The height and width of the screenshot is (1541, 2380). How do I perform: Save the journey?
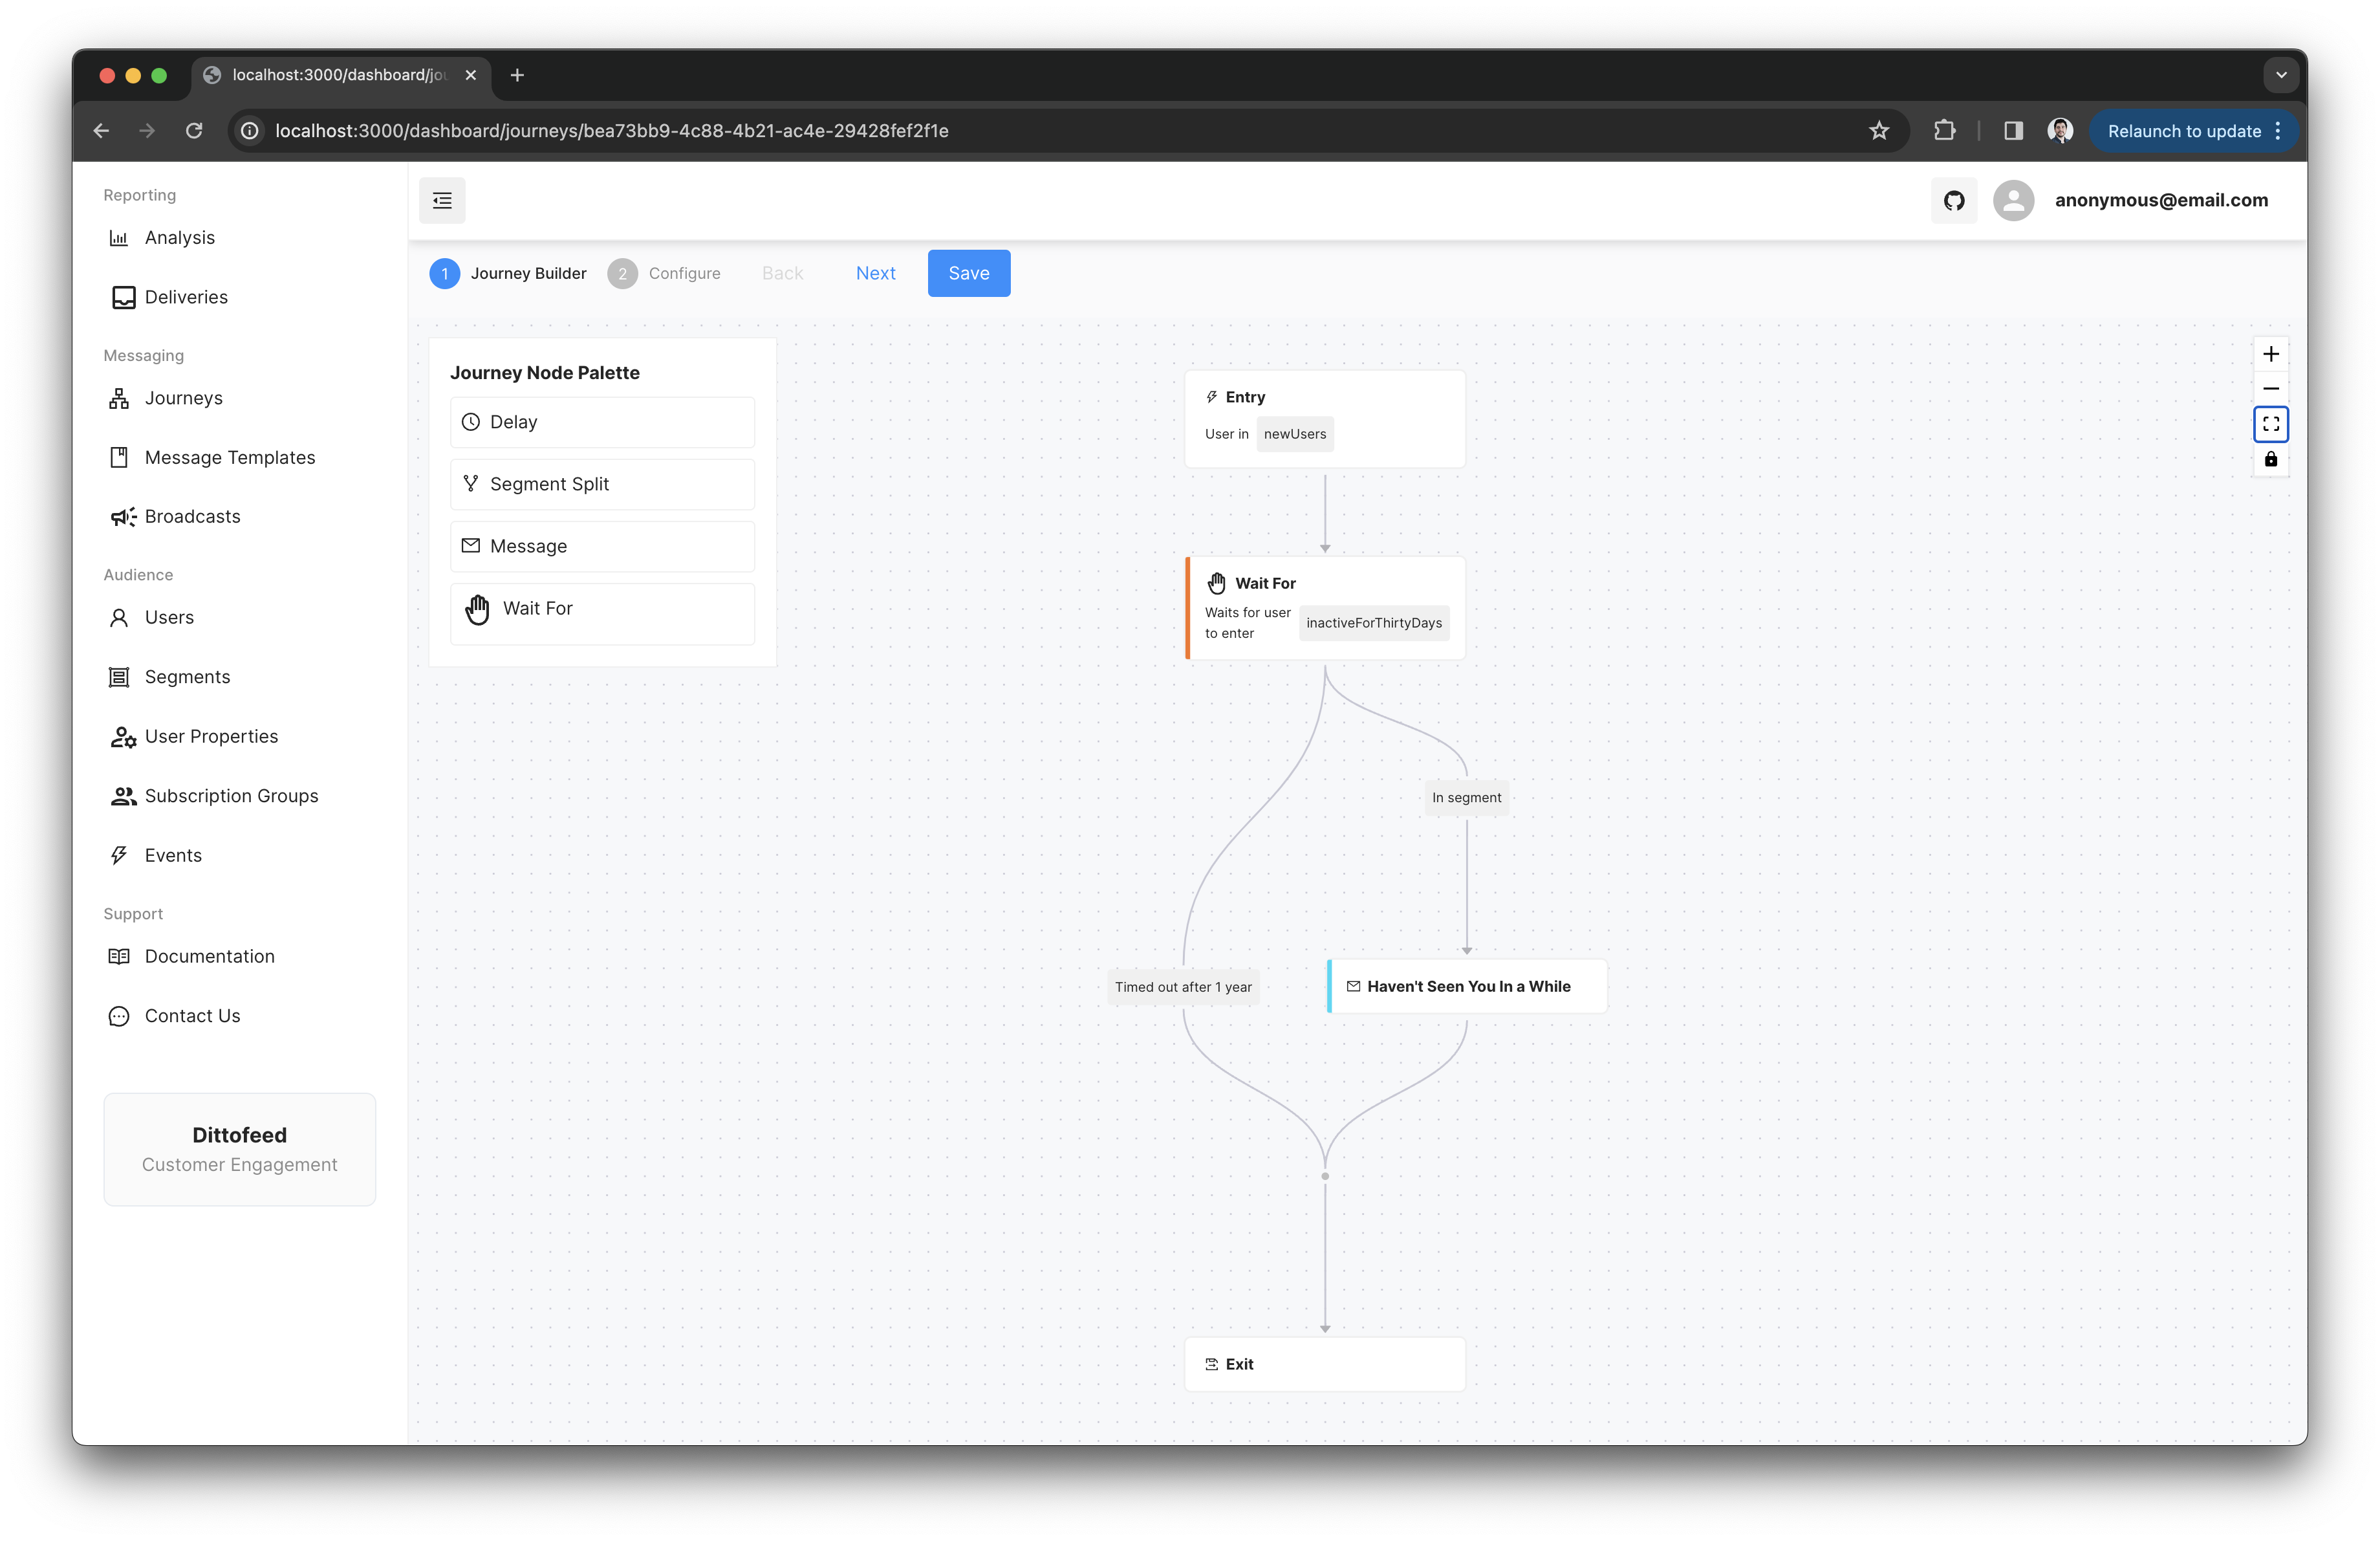pyautogui.click(x=968, y=273)
